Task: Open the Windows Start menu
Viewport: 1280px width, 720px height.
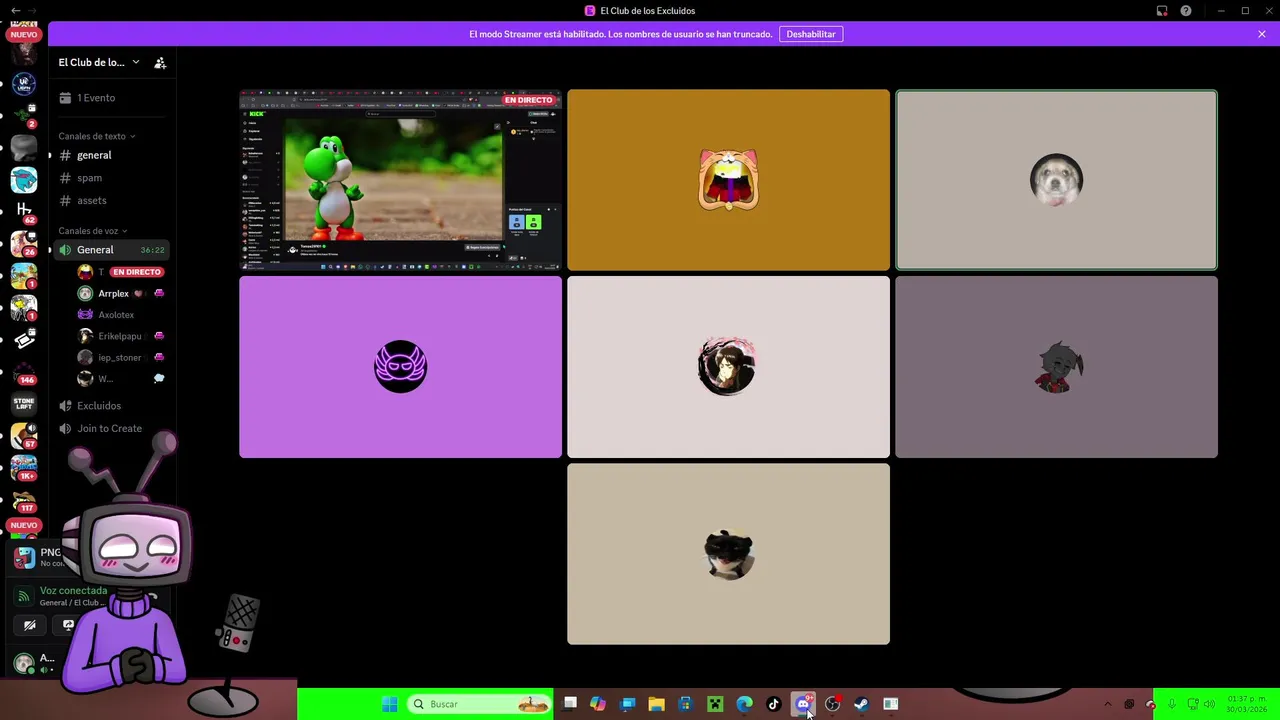Action: point(389,704)
